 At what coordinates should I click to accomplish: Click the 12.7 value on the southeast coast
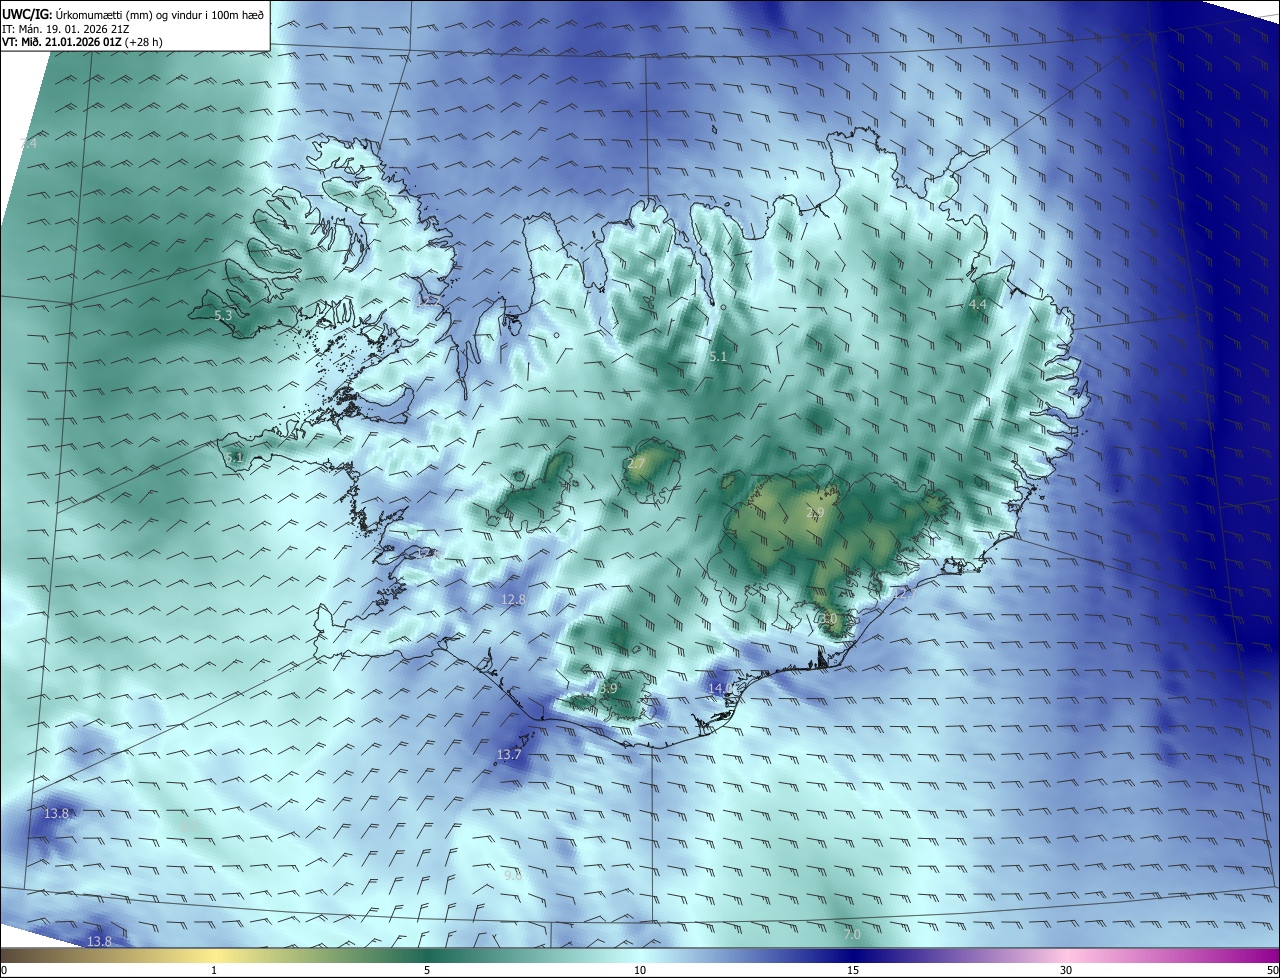903,594
